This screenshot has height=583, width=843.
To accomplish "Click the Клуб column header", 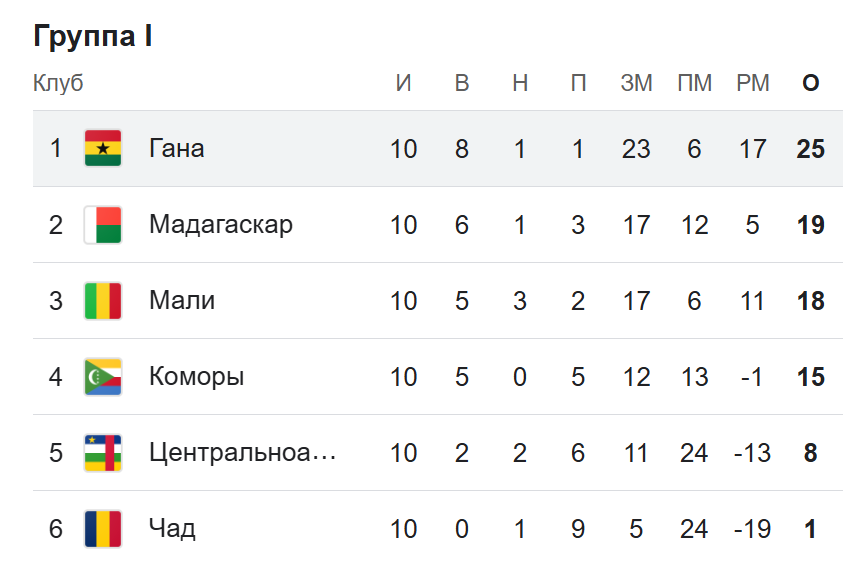I will tap(58, 84).
